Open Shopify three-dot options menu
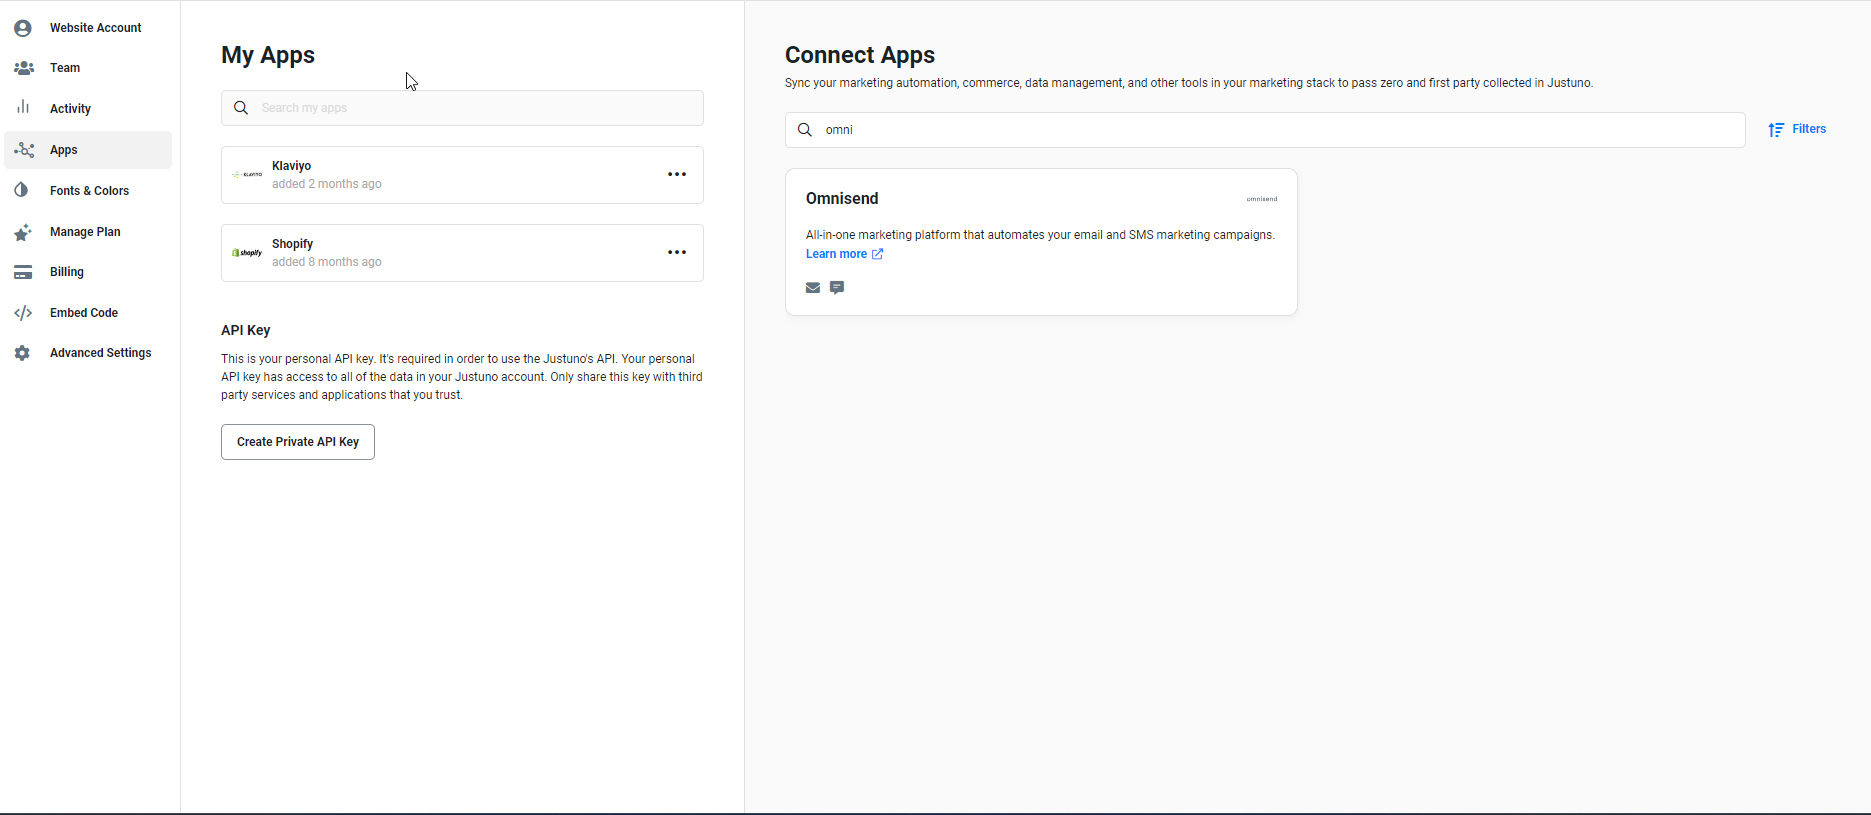This screenshot has height=815, width=1871. [677, 253]
